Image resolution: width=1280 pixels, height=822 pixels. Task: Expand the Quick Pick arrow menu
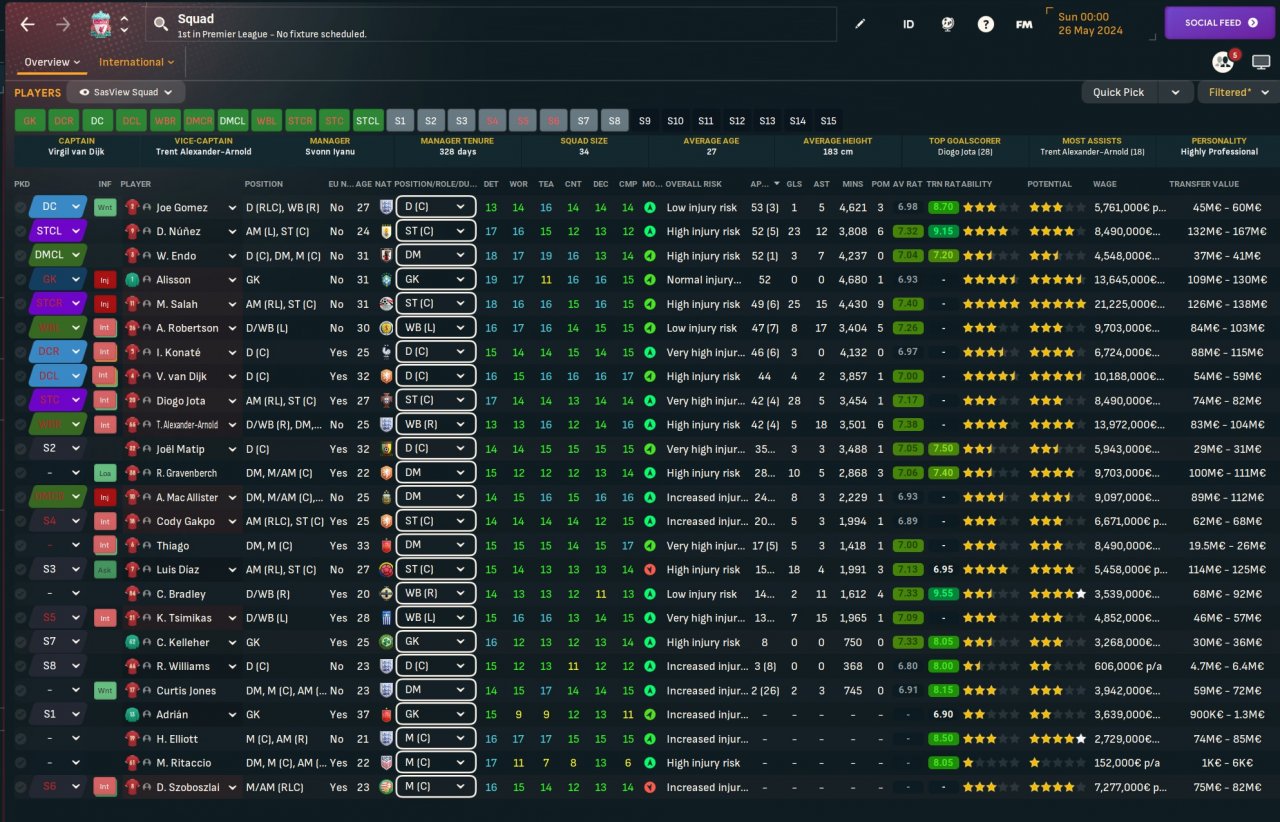click(x=1174, y=93)
